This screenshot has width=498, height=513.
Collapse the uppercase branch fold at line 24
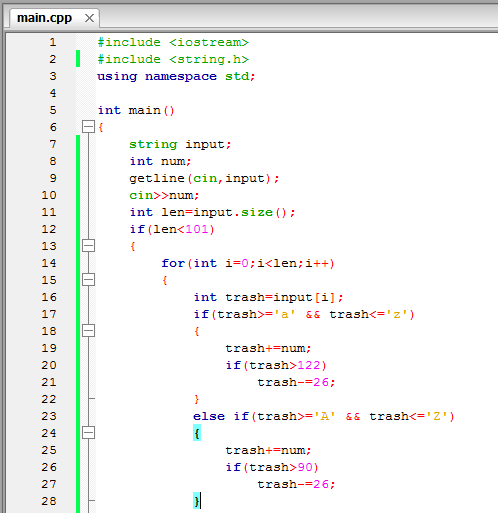coord(88,433)
